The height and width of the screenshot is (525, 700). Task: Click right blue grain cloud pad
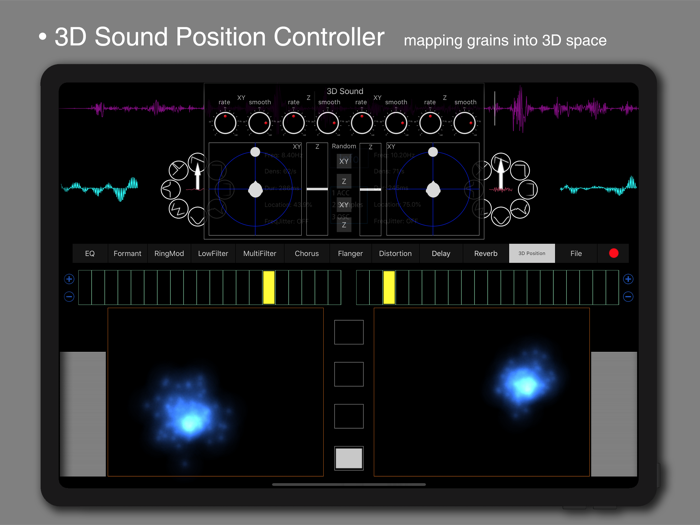click(481, 392)
